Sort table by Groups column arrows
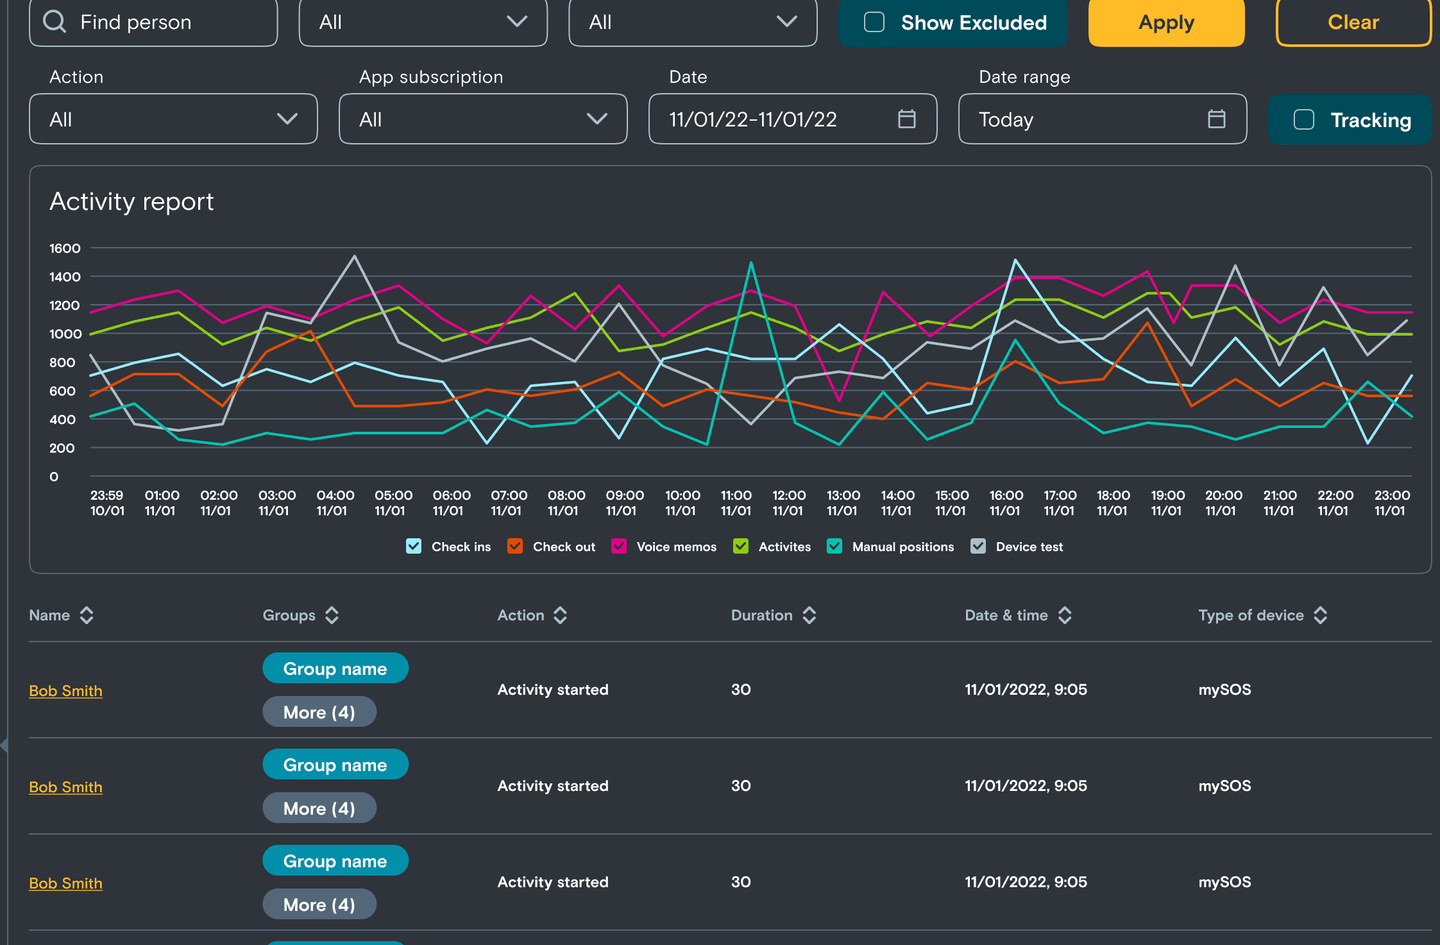Image resolution: width=1440 pixels, height=945 pixels. (332, 615)
